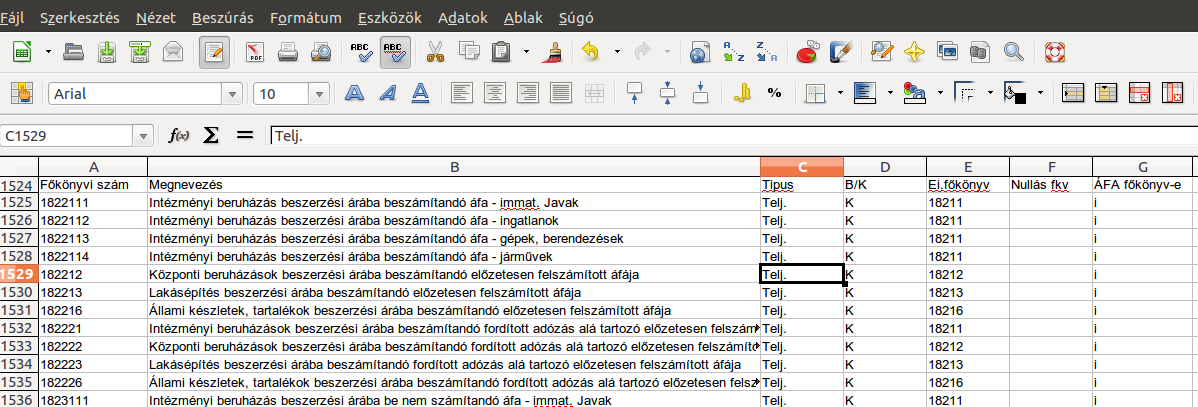This screenshot has width=1198, height=407.
Task: Open the Styles and Formatting icon
Action: (x=22, y=94)
